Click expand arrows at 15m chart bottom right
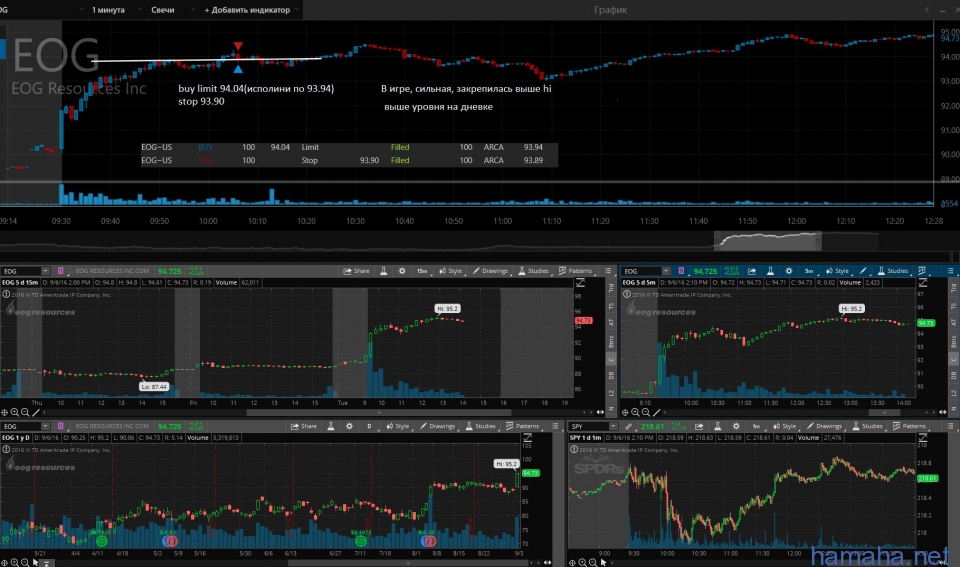The image size is (960, 567). pos(600,413)
